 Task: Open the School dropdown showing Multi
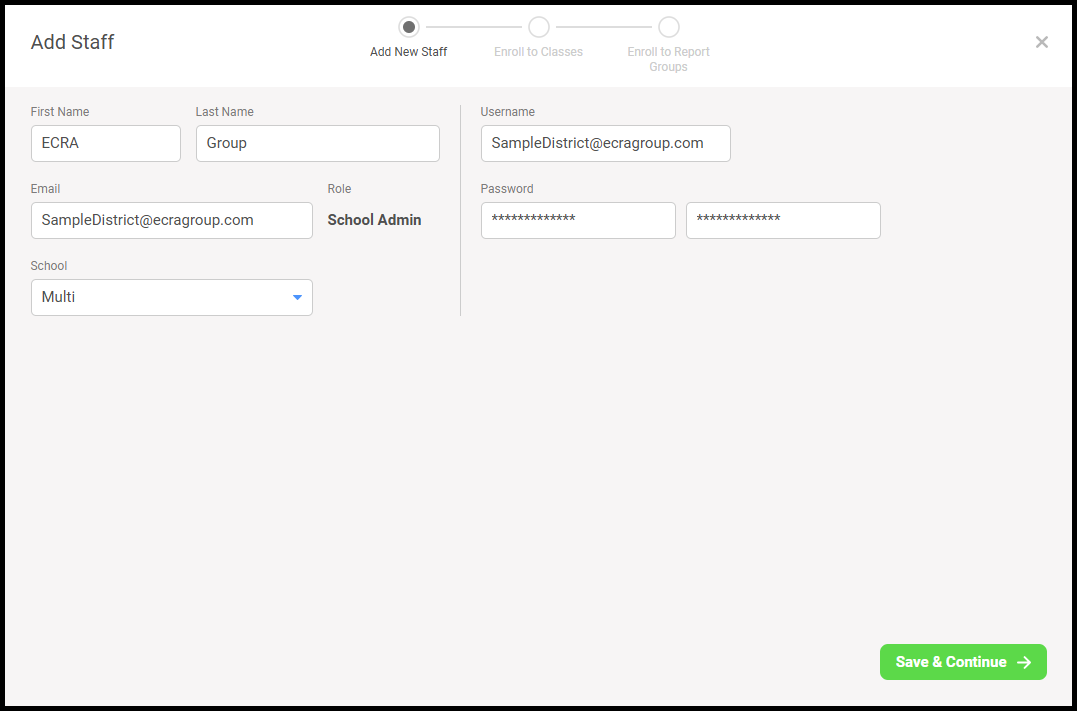click(x=160, y=297)
